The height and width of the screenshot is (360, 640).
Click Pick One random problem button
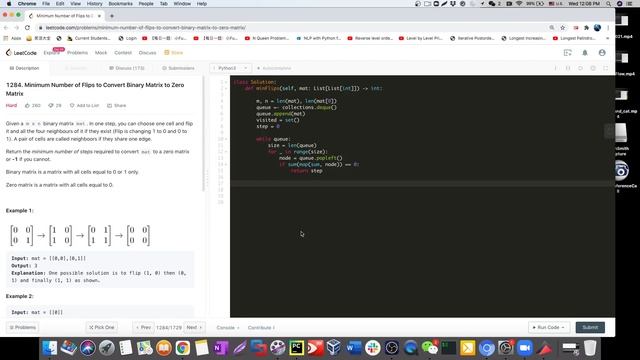tap(102, 327)
